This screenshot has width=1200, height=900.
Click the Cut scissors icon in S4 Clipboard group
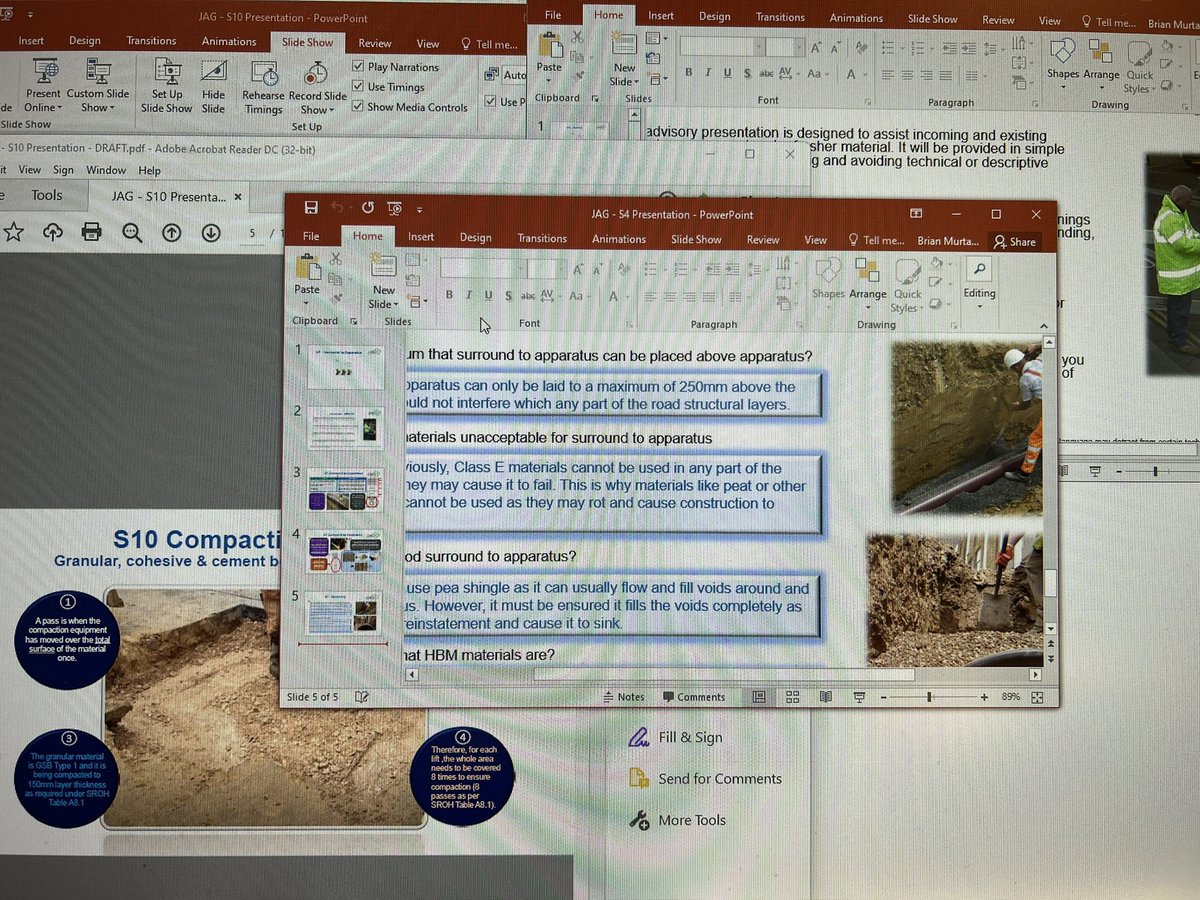coord(336,258)
